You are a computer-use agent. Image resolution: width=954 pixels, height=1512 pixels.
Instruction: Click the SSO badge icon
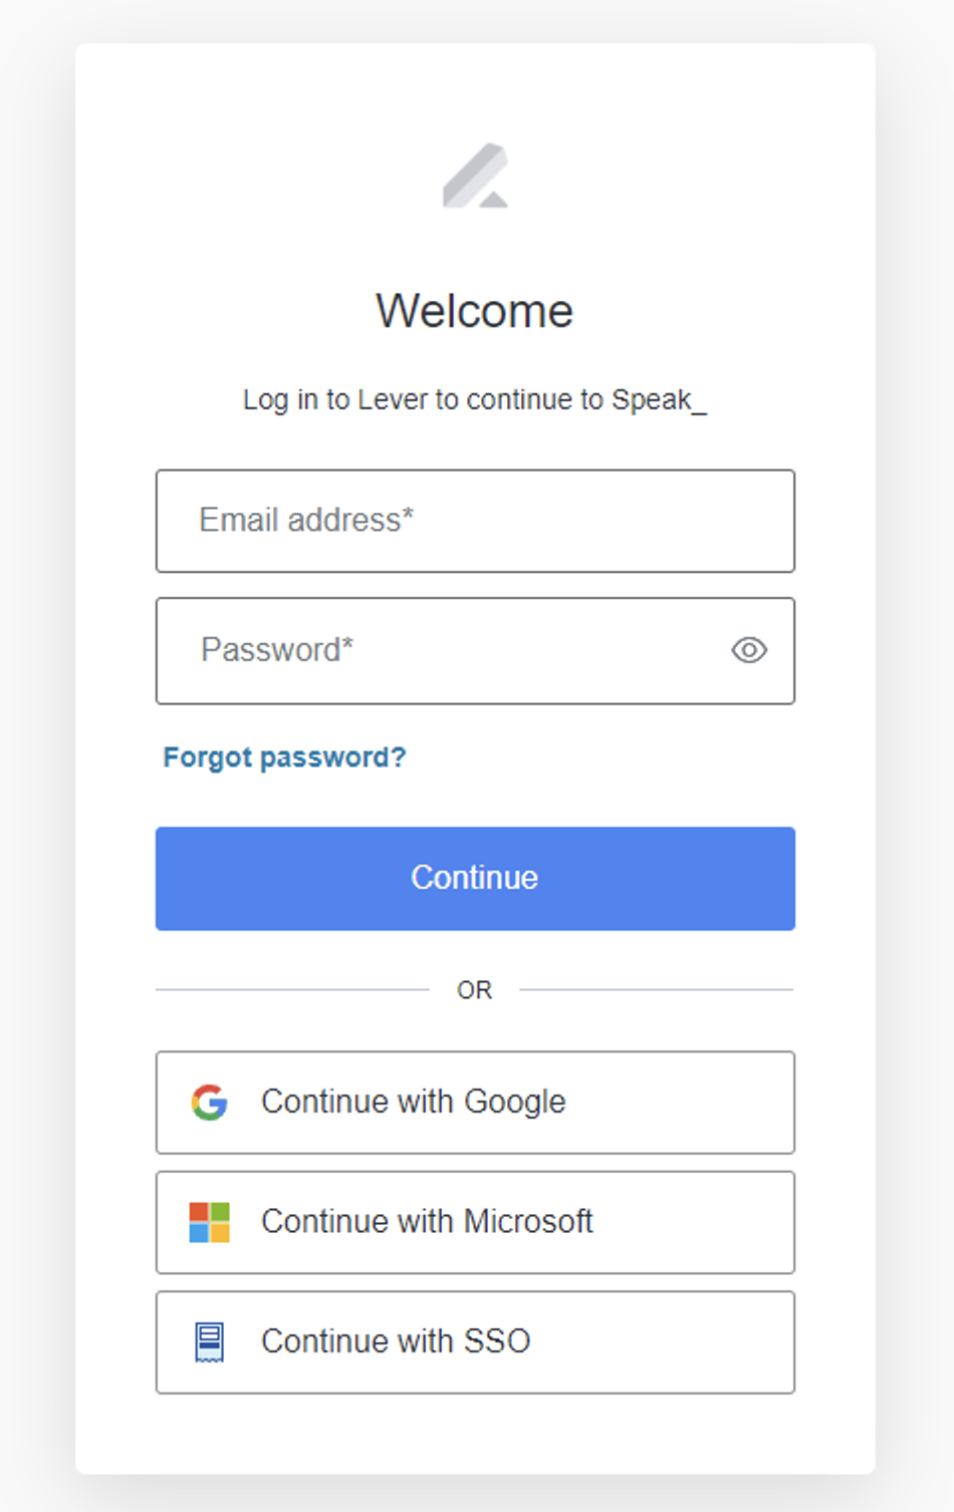[209, 1342]
